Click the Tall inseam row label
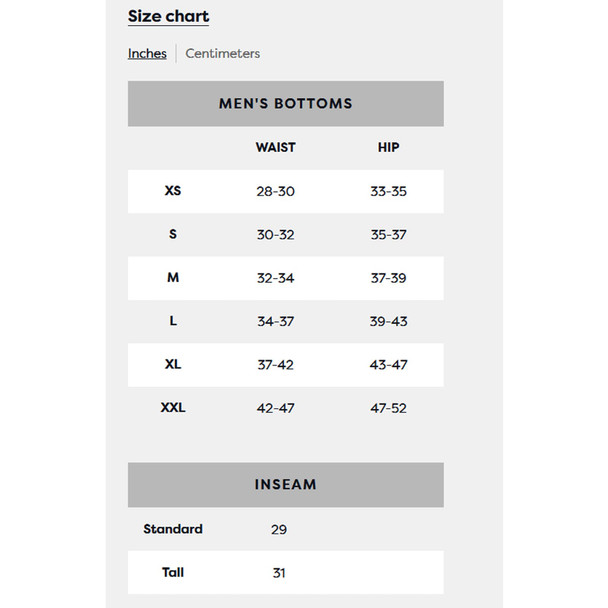 [x=173, y=573]
